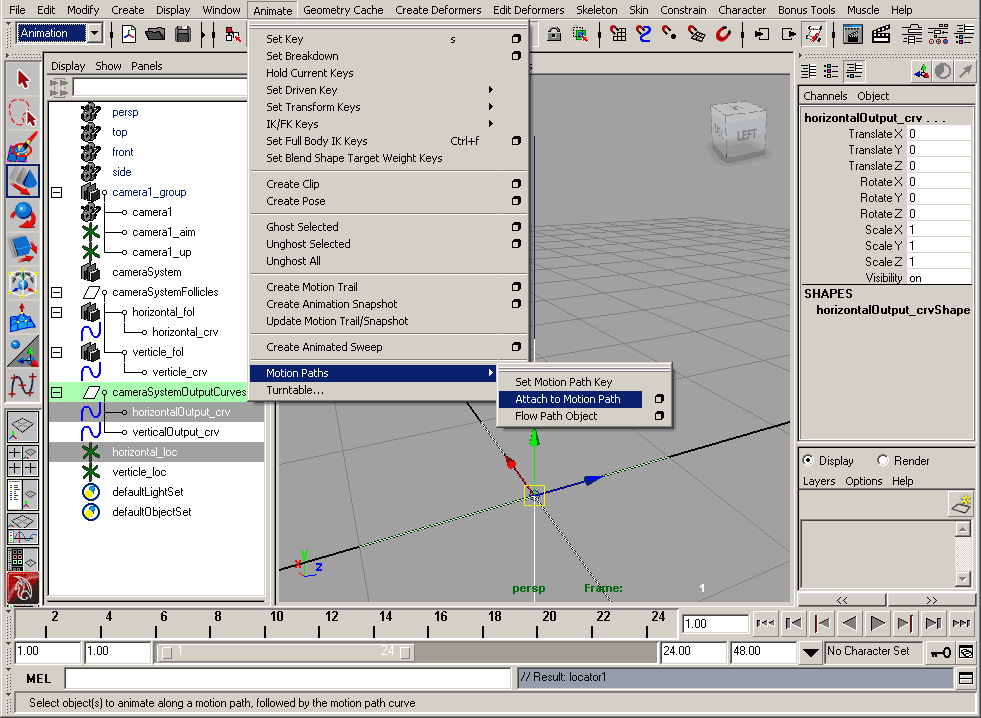Open the animation preferences icon
This screenshot has height=718, width=981.
[966, 652]
